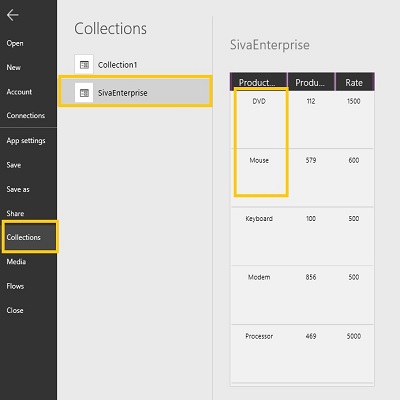Screen dimensions: 400x400
Task: Click the Rate column header
Action: pos(355,82)
